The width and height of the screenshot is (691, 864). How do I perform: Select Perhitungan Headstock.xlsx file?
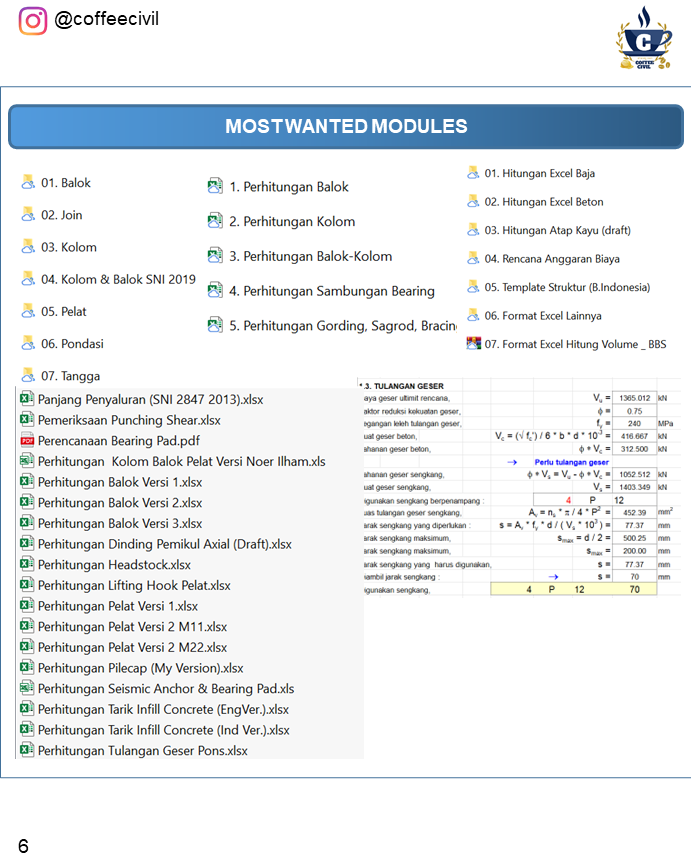tap(114, 564)
